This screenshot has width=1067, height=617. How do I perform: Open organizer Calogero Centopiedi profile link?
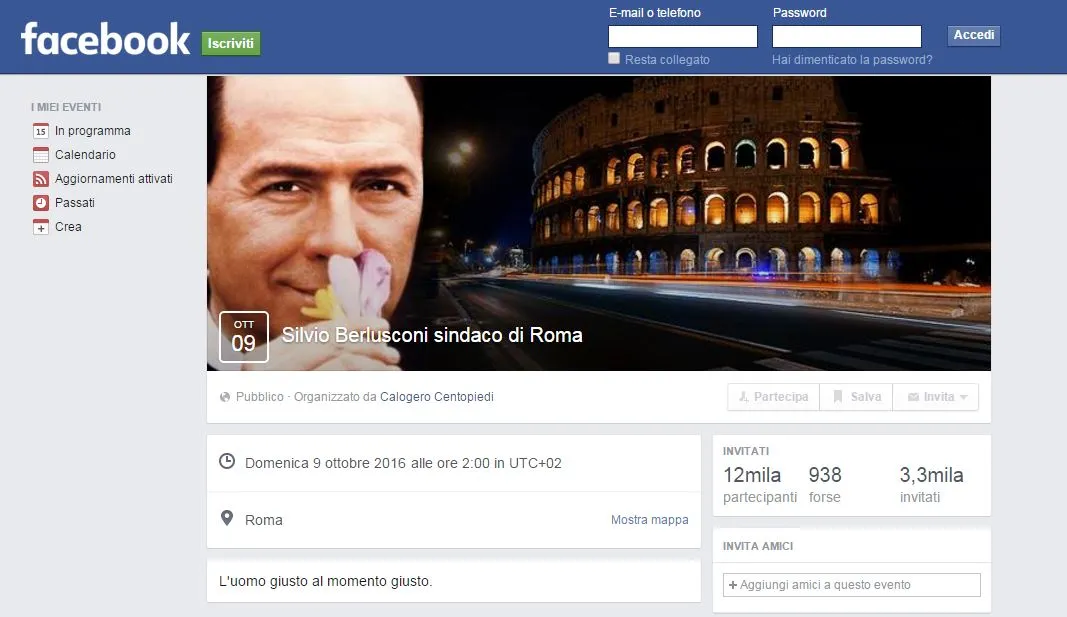pos(437,397)
